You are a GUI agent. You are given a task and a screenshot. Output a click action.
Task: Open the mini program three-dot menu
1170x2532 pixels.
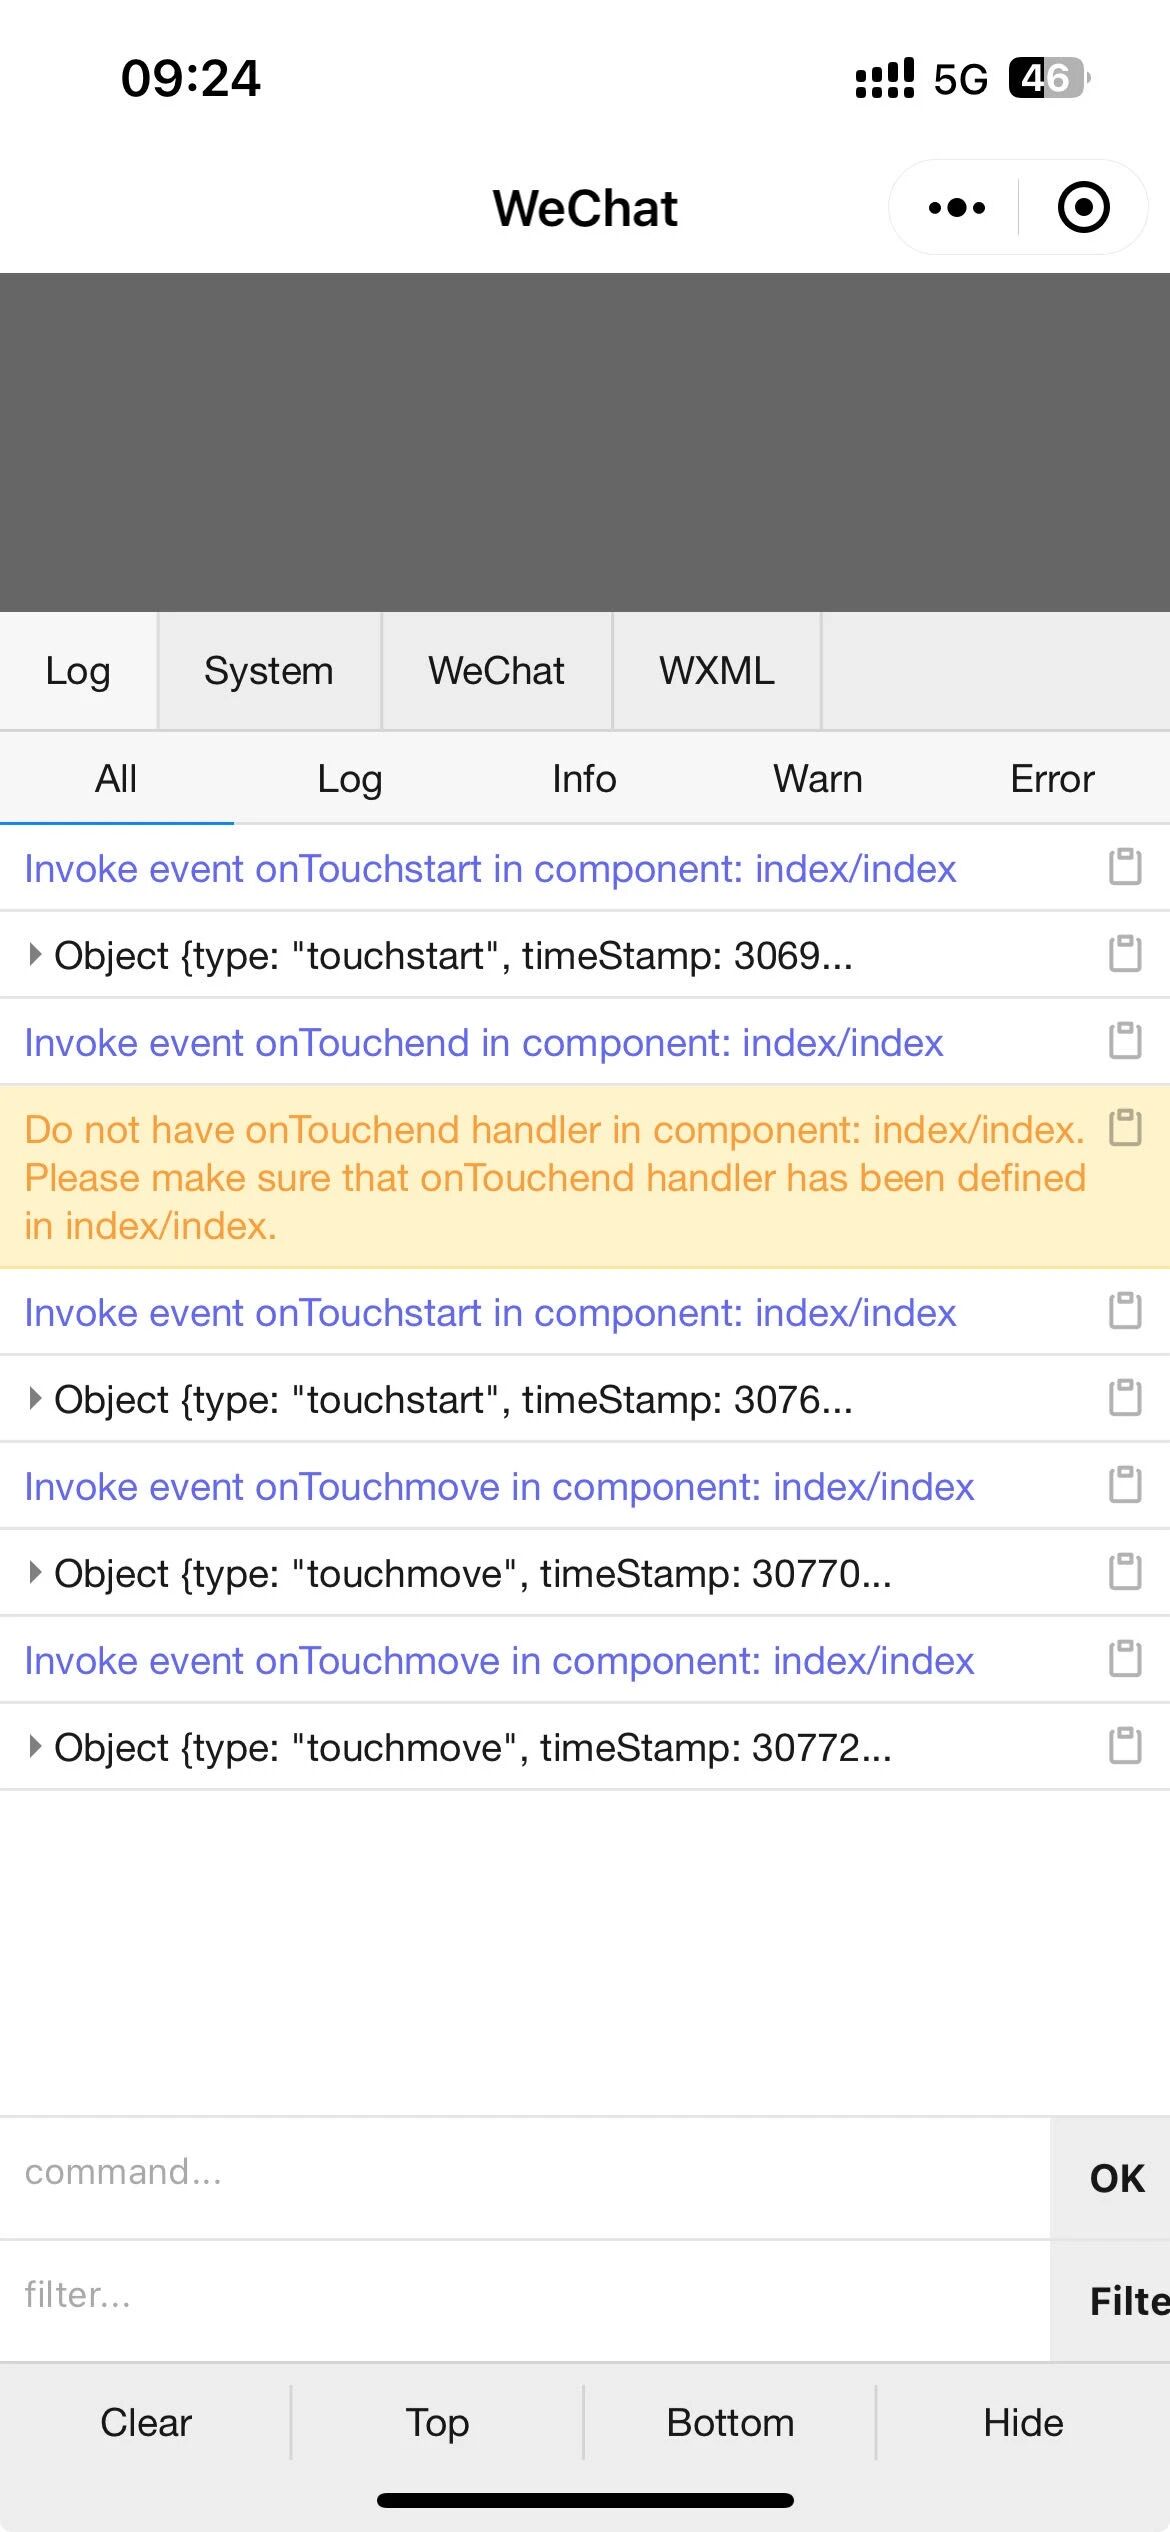(x=956, y=208)
